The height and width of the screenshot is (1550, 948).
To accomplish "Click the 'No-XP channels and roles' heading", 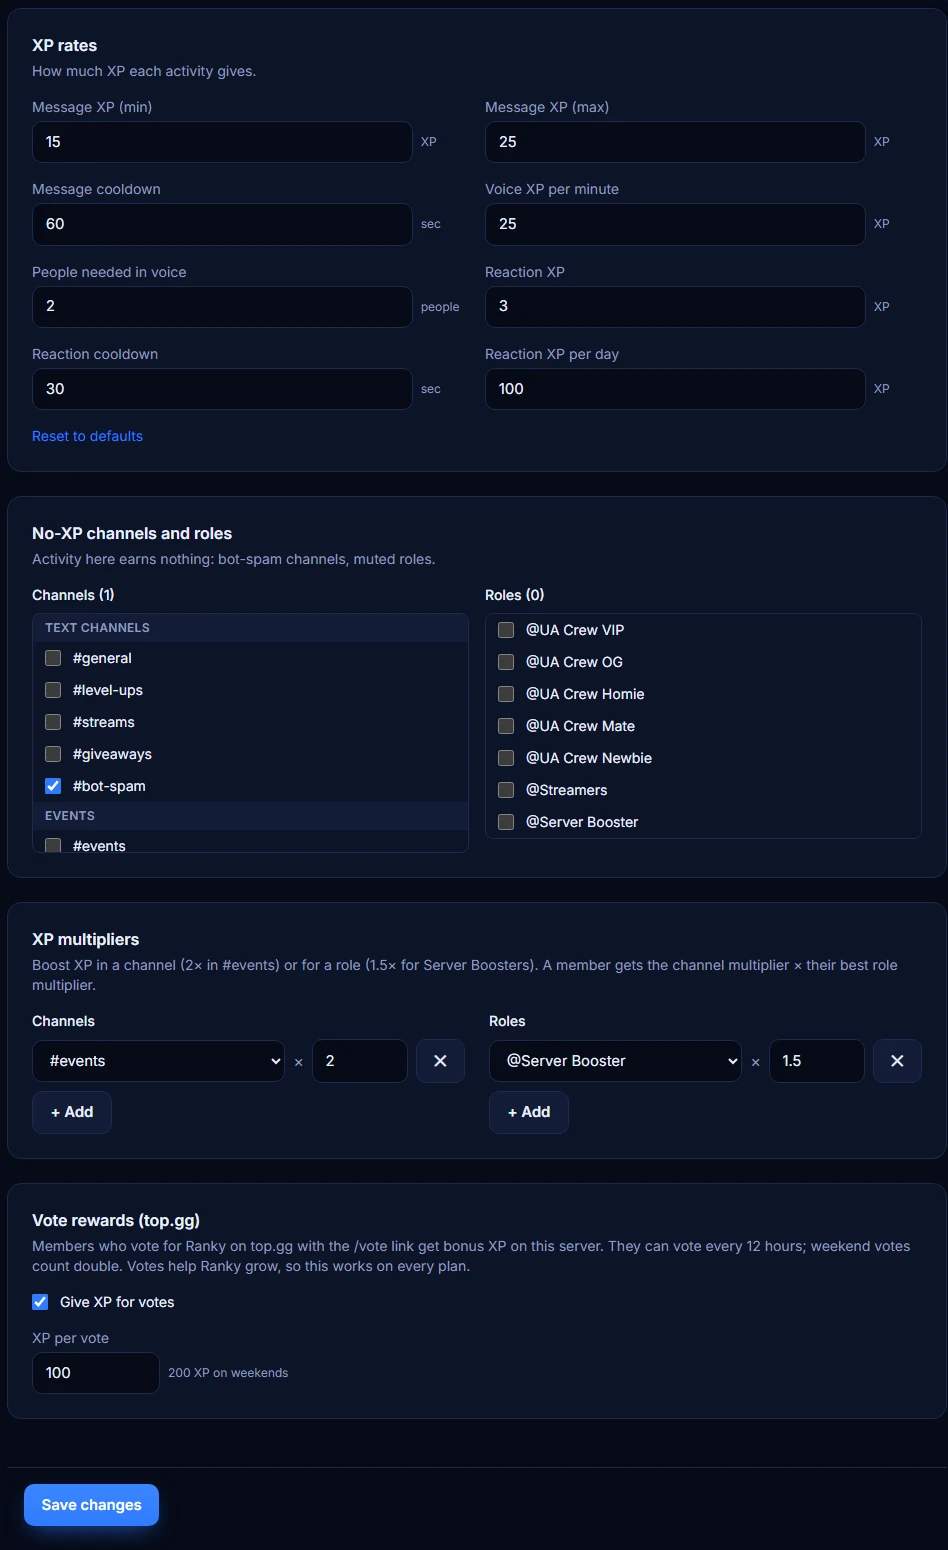I will (132, 533).
